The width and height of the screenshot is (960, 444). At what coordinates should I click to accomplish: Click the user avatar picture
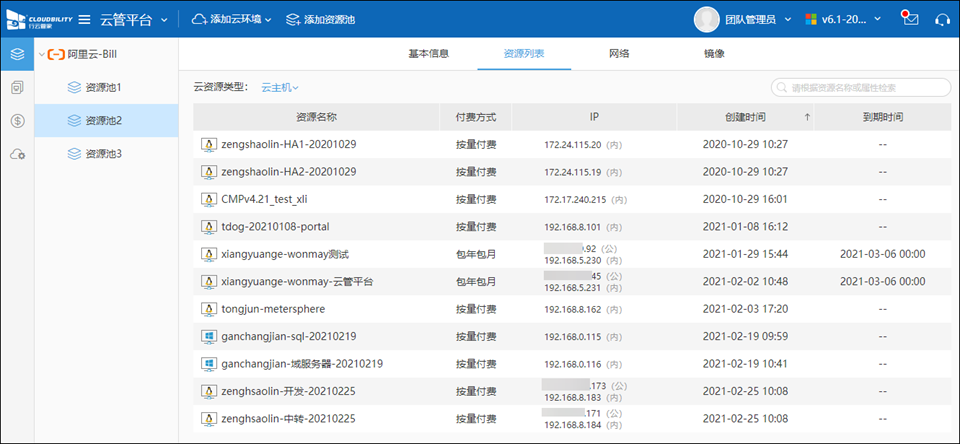pyautogui.click(x=707, y=19)
